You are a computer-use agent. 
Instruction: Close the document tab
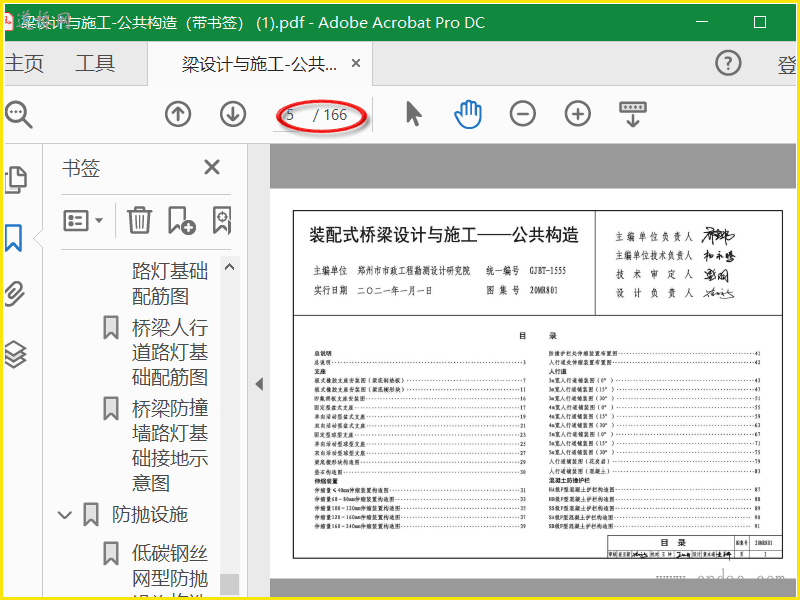click(x=356, y=63)
